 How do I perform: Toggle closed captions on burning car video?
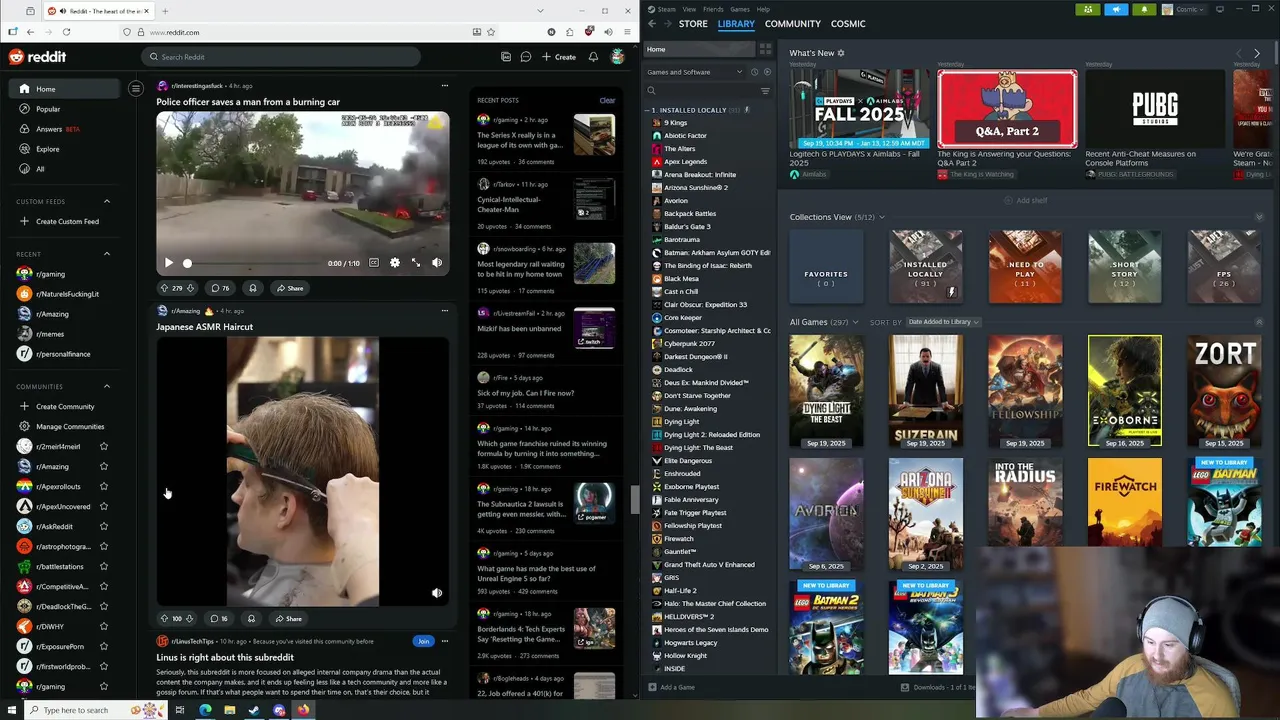(x=373, y=263)
